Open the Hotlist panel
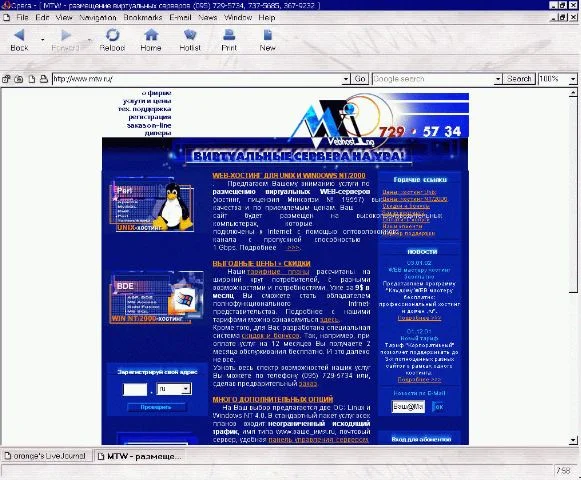581x480 pixels. click(190, 40)
